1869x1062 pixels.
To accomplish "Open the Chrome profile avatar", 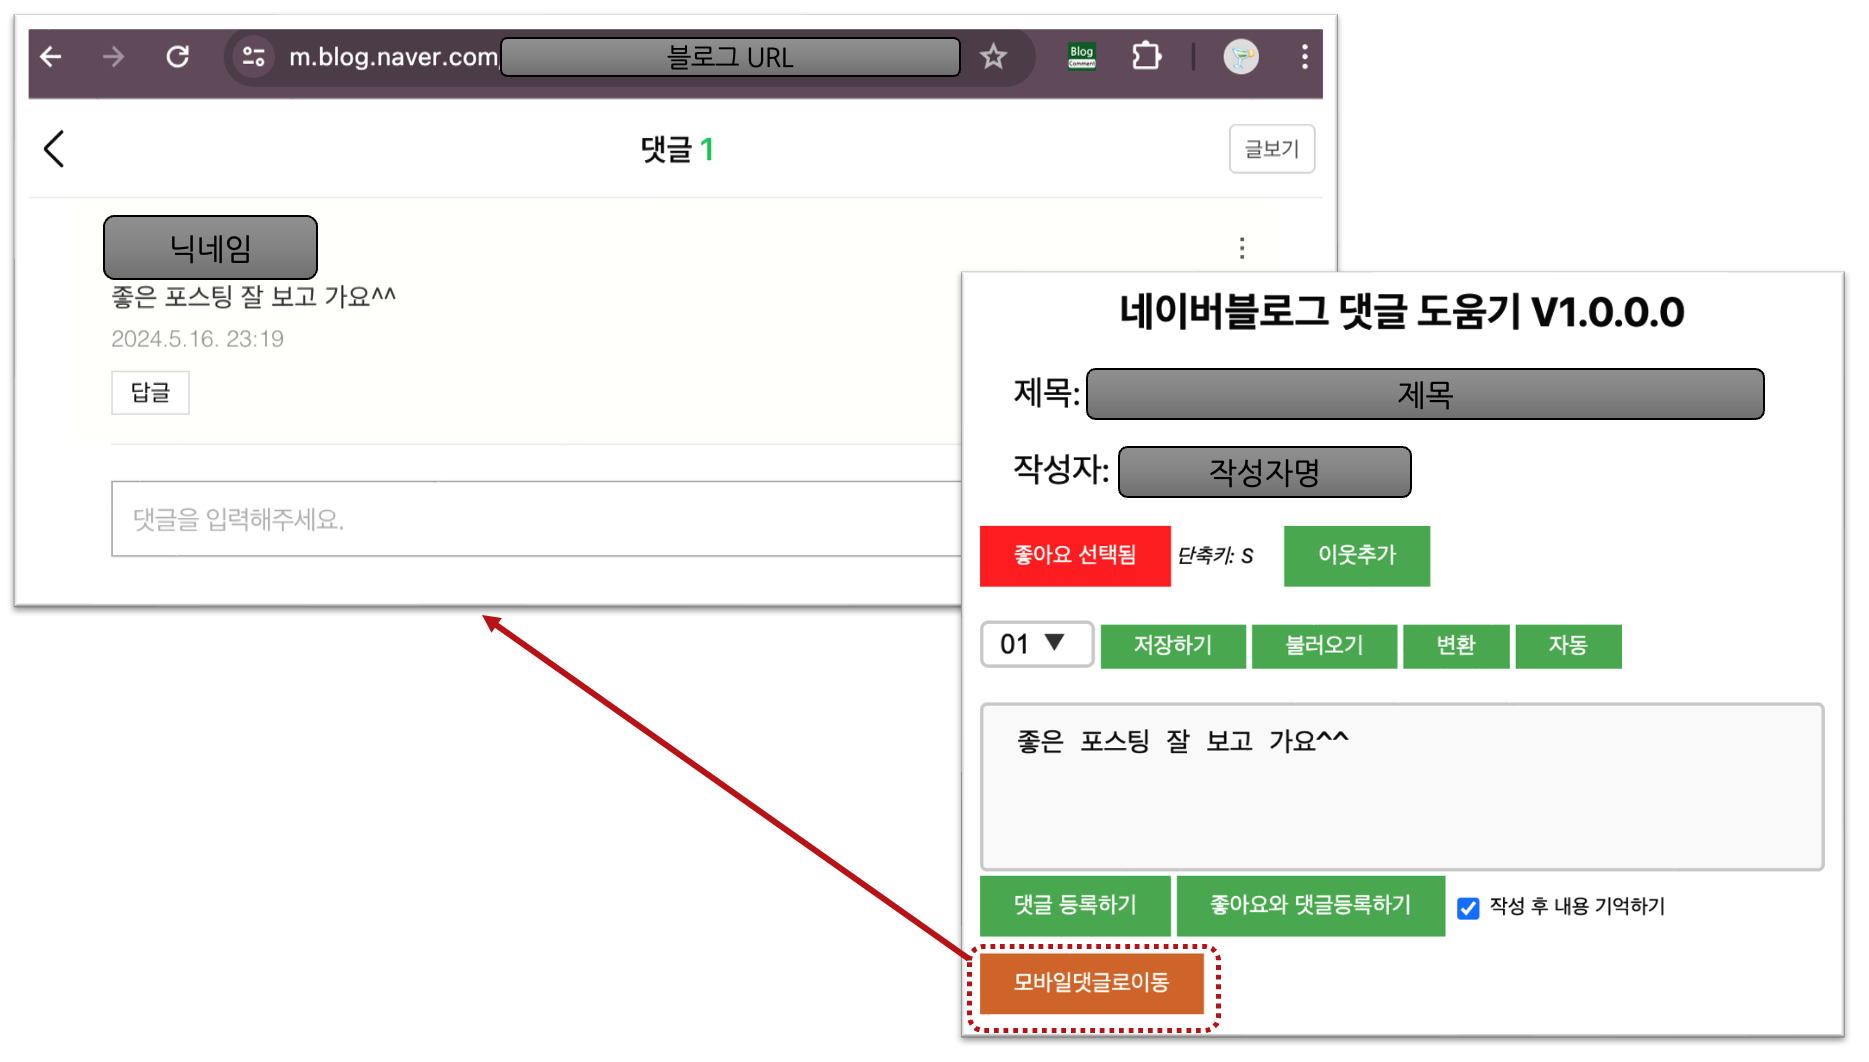I will tap(1241, 57).
